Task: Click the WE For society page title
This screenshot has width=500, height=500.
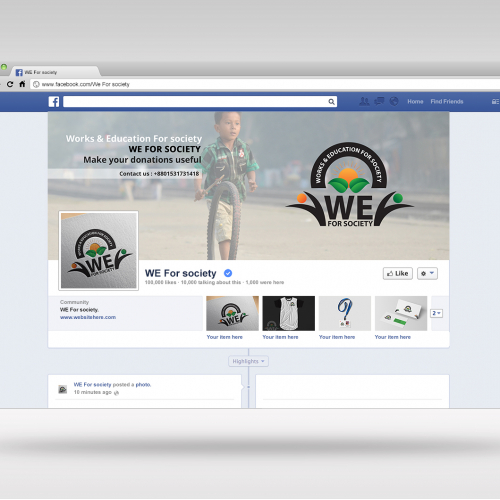Action: (x=181, y=273)
